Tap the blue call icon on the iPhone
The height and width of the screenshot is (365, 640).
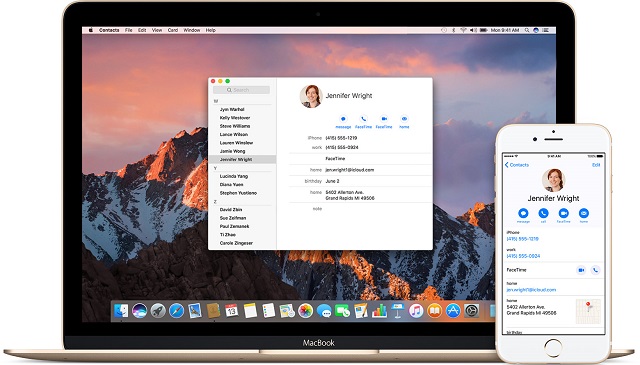pyautogui.click(x=543, y=213)
